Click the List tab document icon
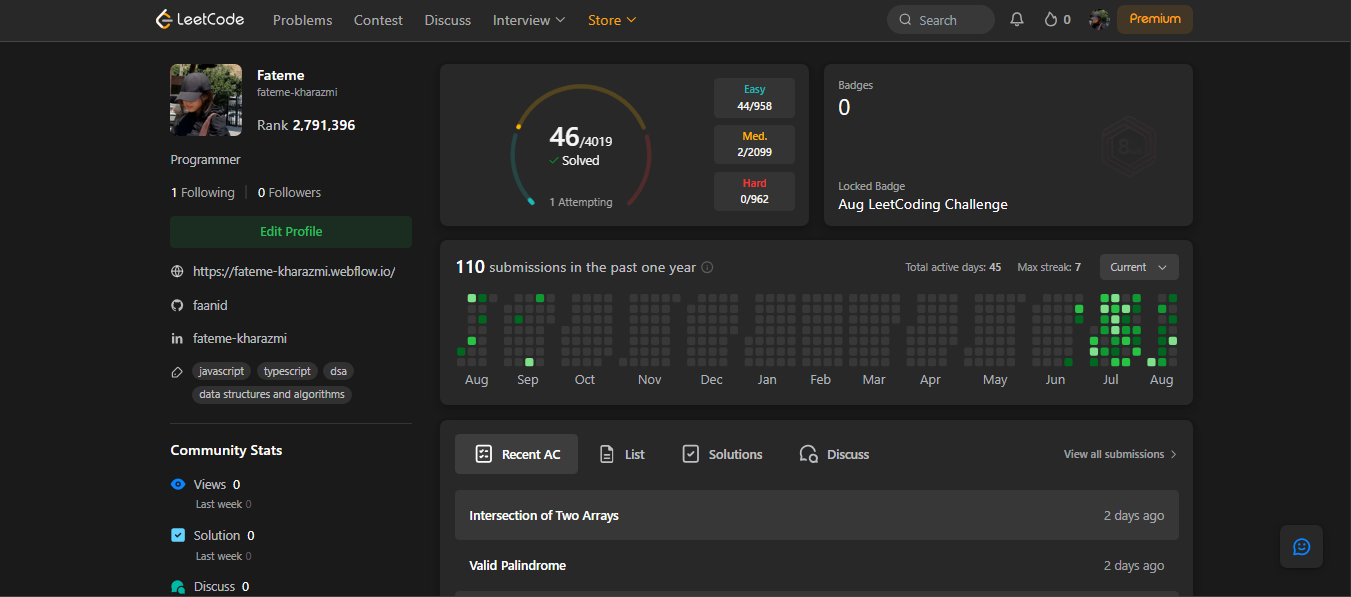 click(606, 454)
